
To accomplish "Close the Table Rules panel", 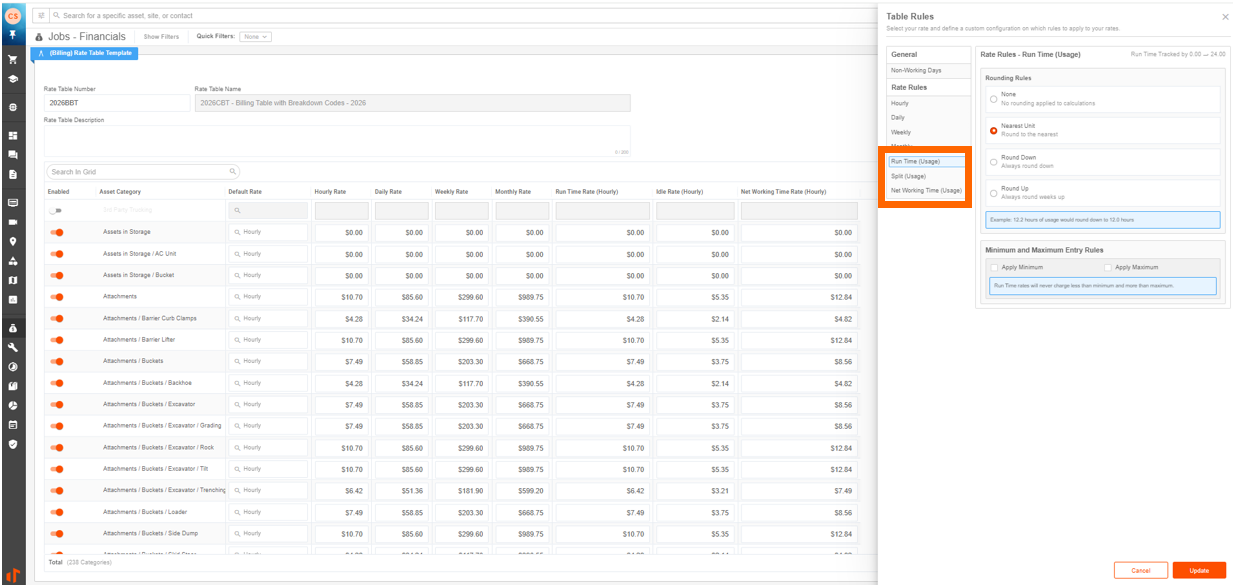I will coord(1225,17).
